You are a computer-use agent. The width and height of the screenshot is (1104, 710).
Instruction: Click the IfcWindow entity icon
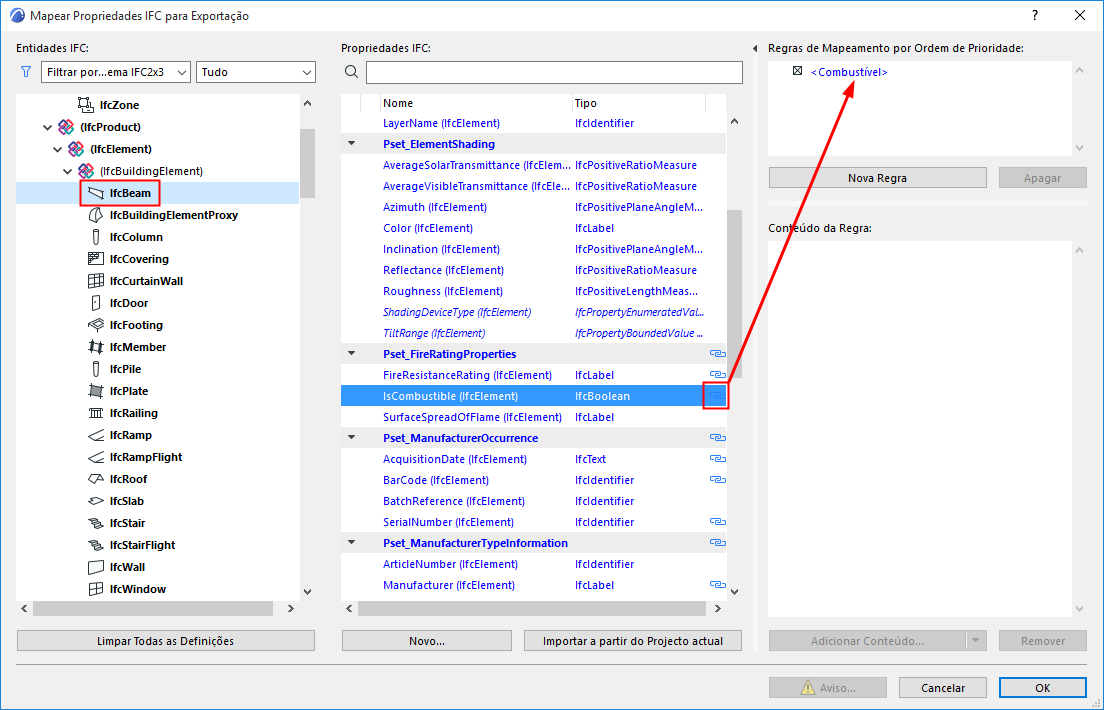coord(96,589)
